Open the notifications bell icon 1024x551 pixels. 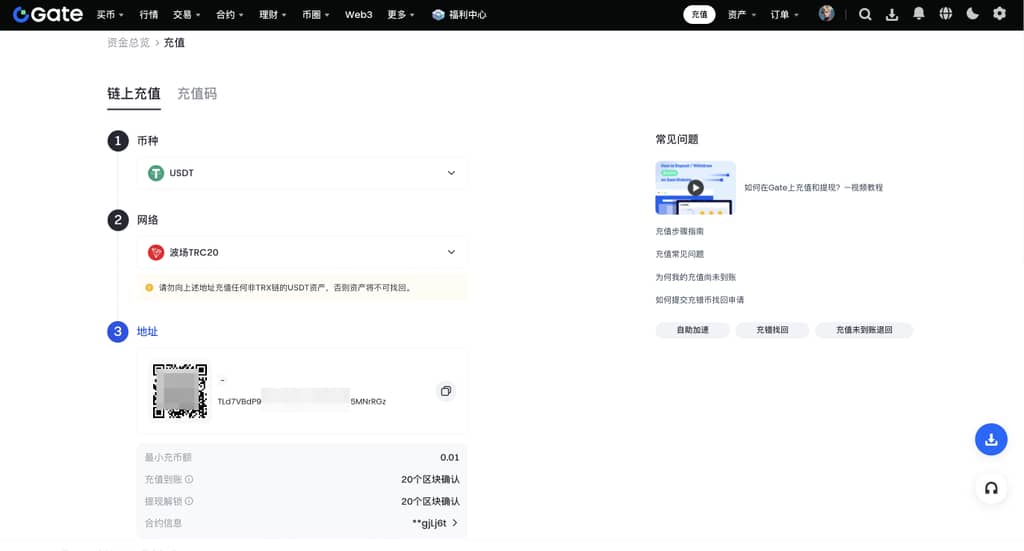click(x=919, y=14)
